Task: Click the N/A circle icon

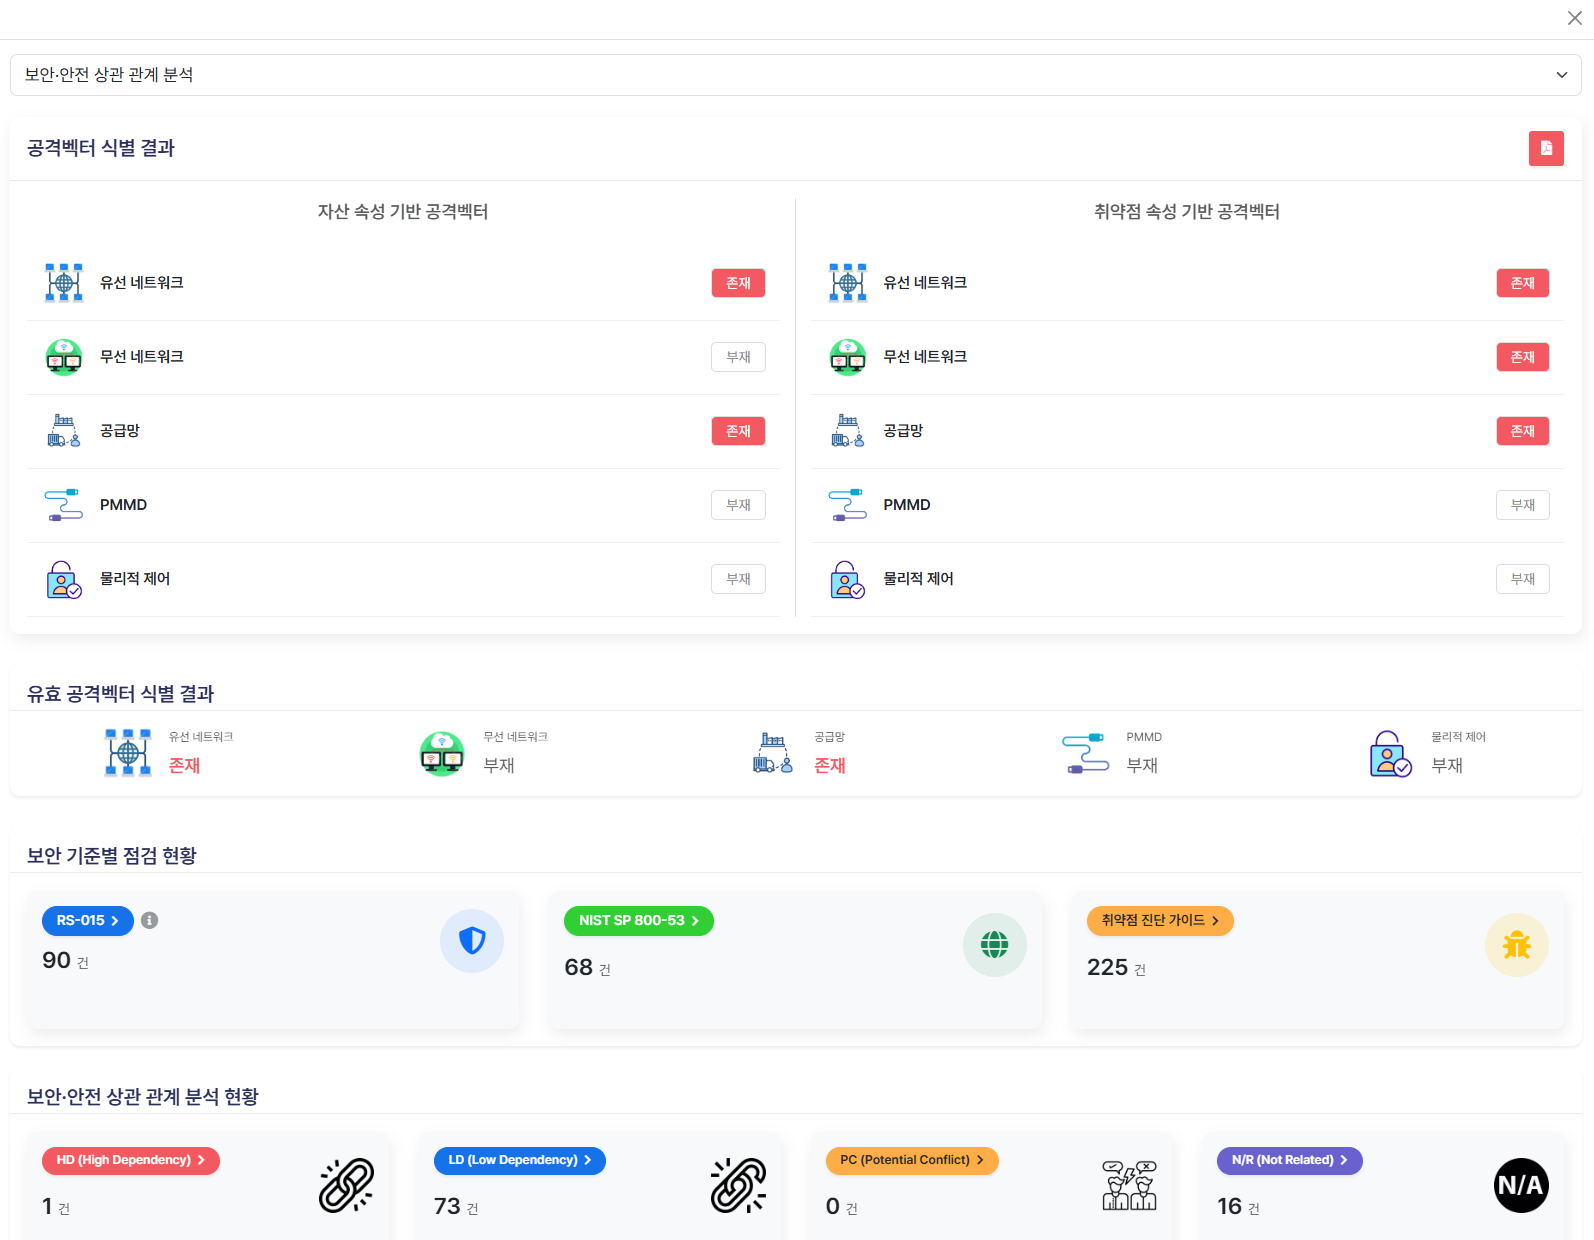Action: point(1521,1186)
